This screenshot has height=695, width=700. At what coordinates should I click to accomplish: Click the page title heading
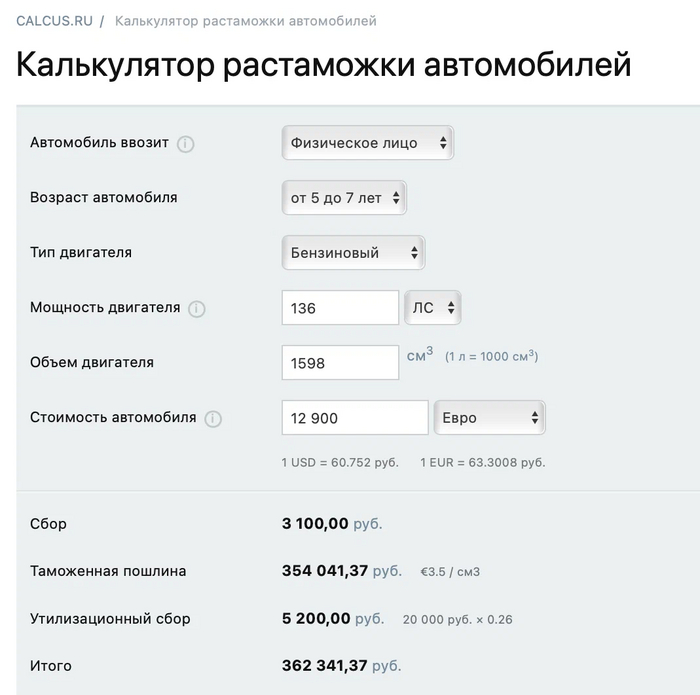tap(324, 65)
